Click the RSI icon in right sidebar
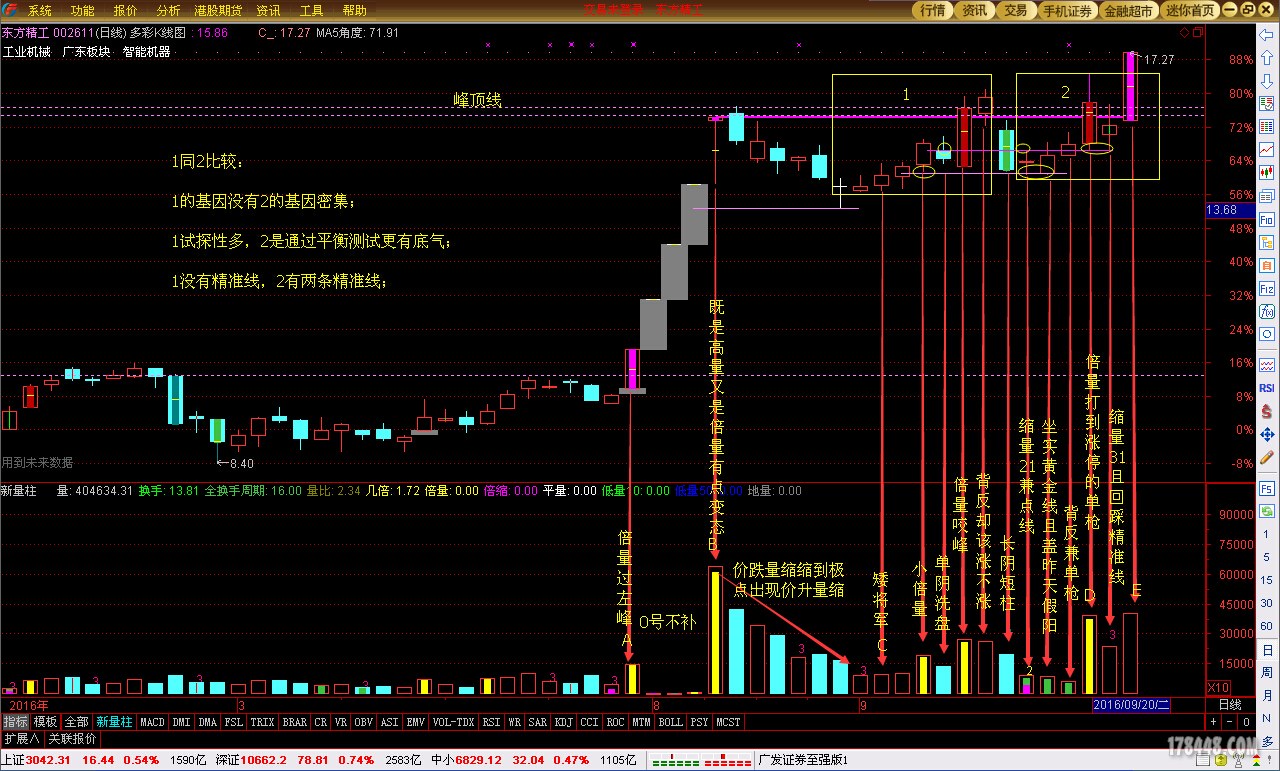The image size is (1280, 771). click(1267, 388)
